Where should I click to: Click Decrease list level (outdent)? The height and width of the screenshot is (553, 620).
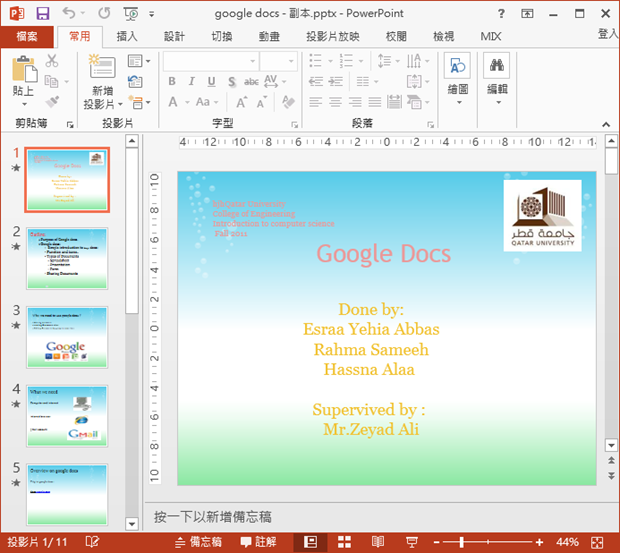tap(316, 82)
